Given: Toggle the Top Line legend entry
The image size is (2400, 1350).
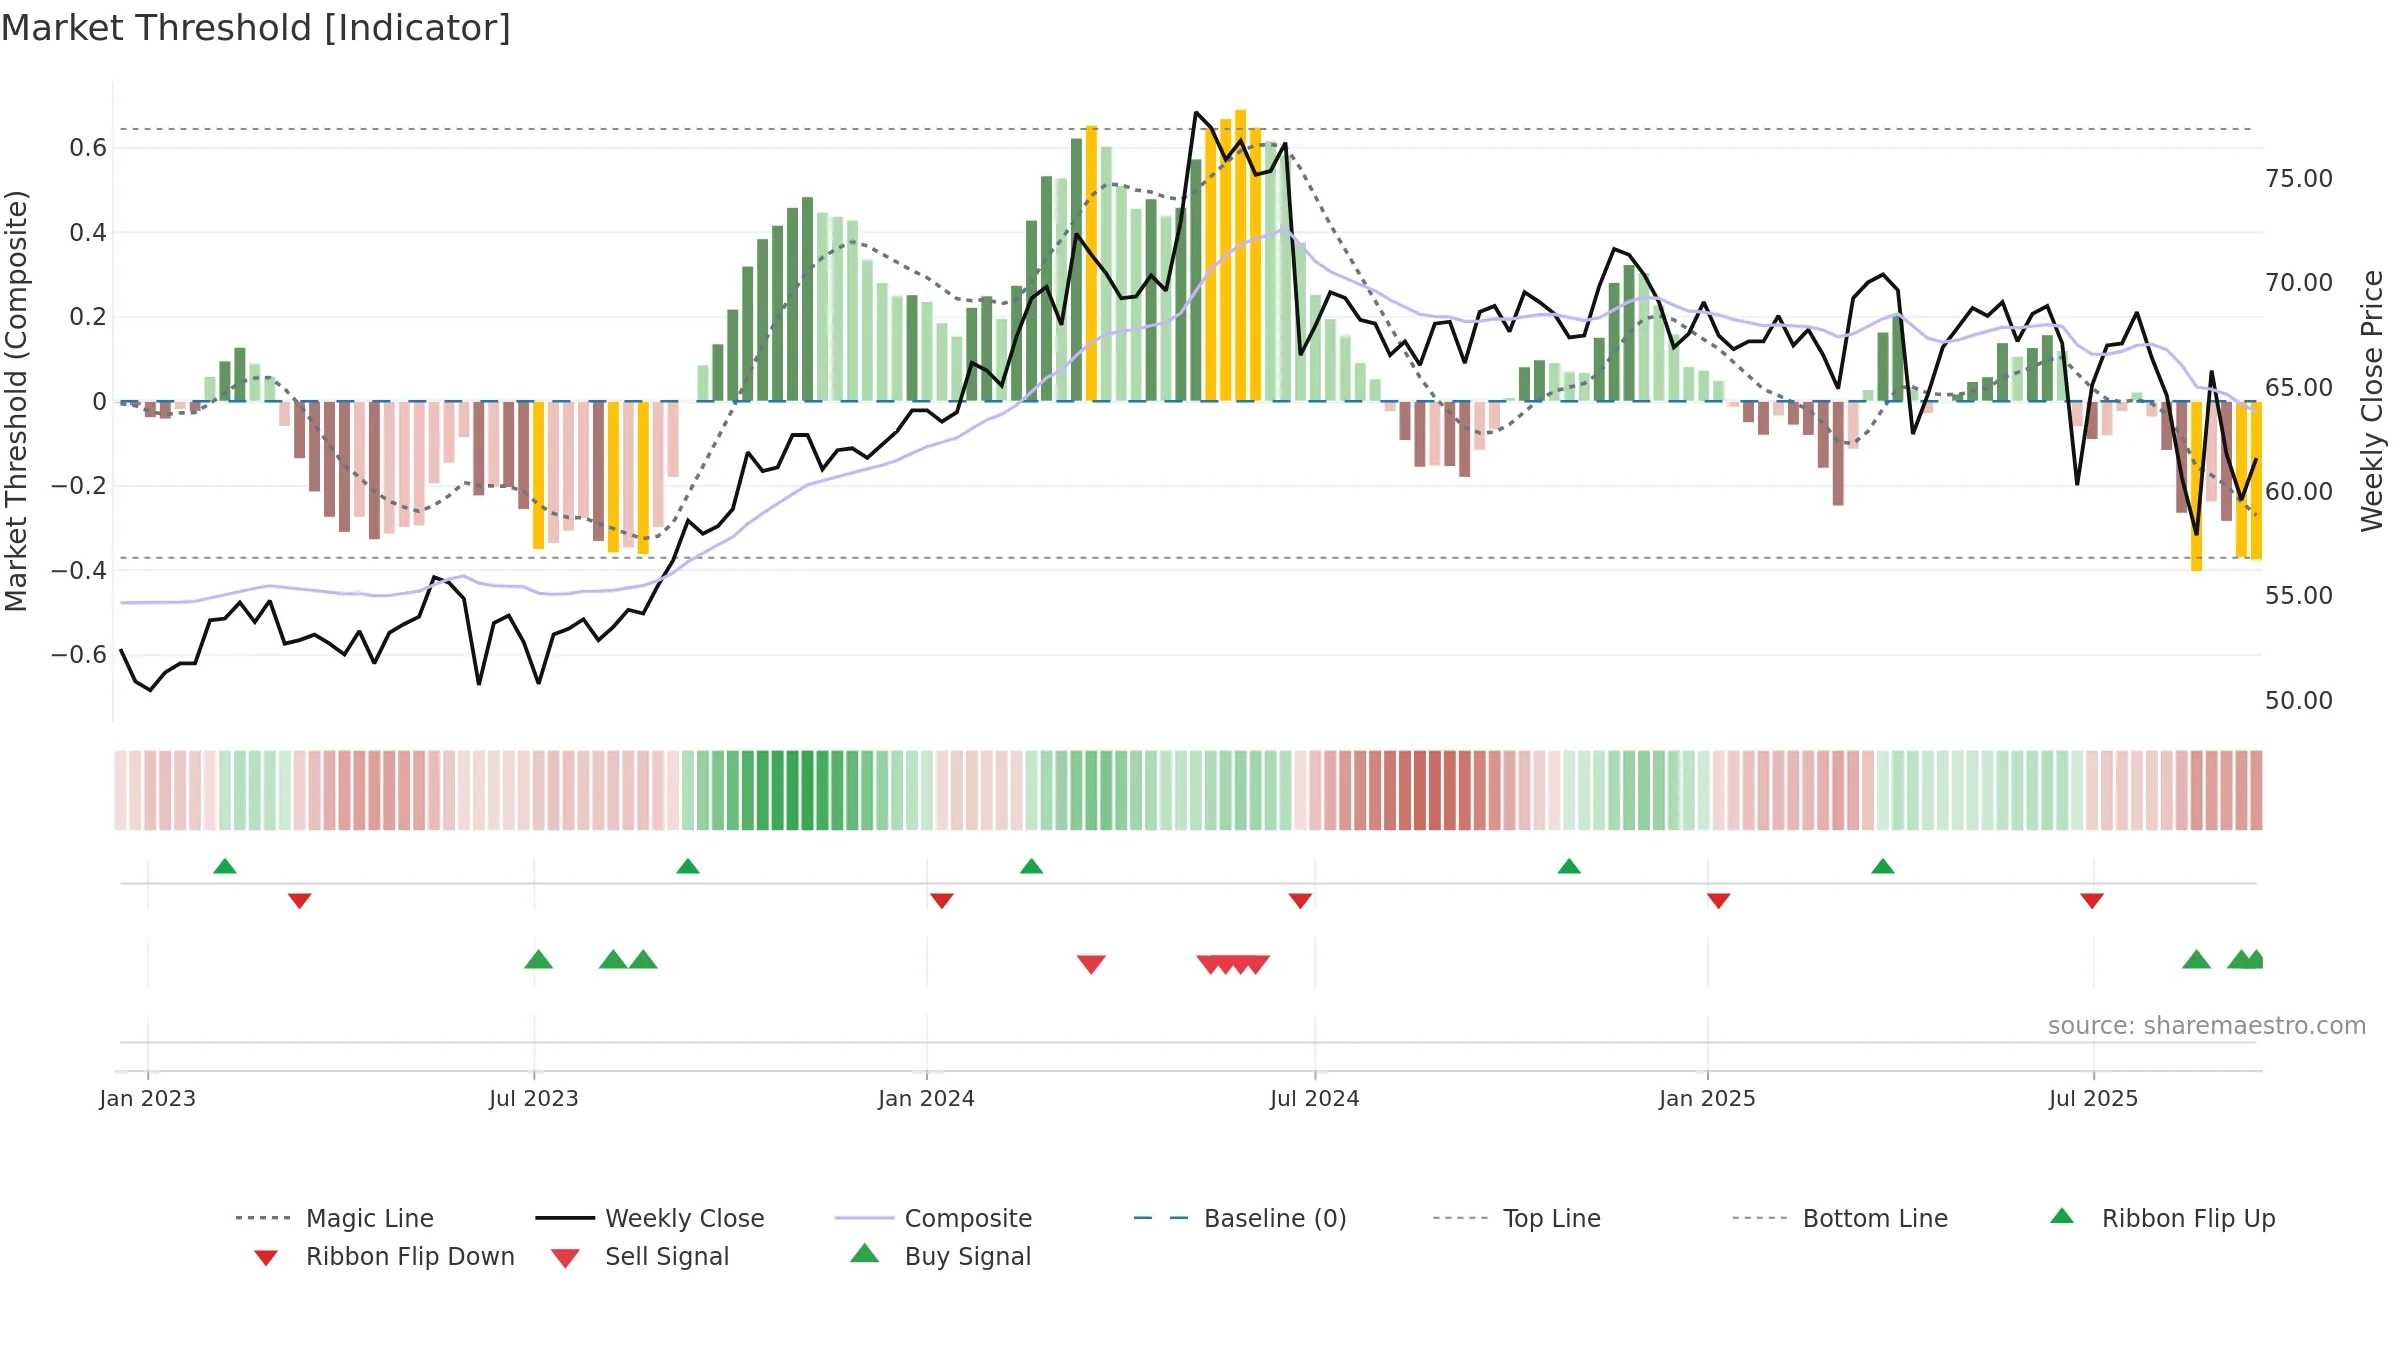Looking at the screenshot, I should point(1516,1218).
